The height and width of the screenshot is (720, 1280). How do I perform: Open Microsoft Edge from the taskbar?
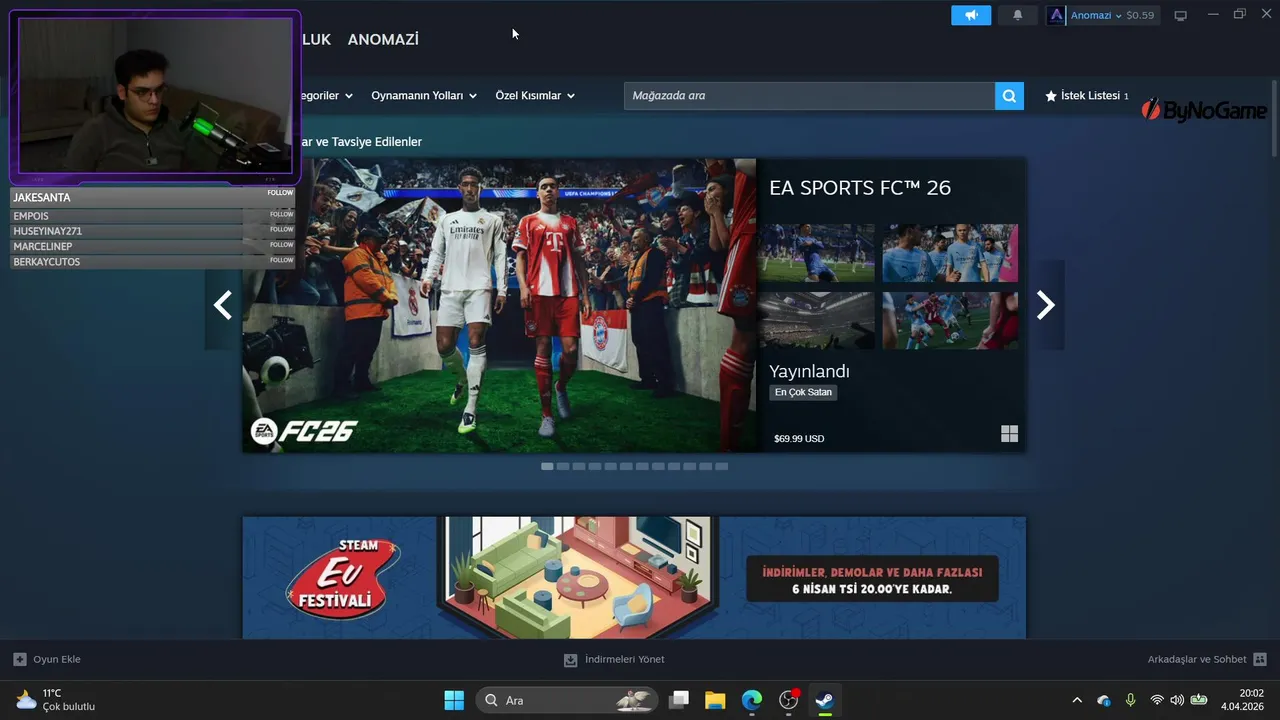pos(752,700)
